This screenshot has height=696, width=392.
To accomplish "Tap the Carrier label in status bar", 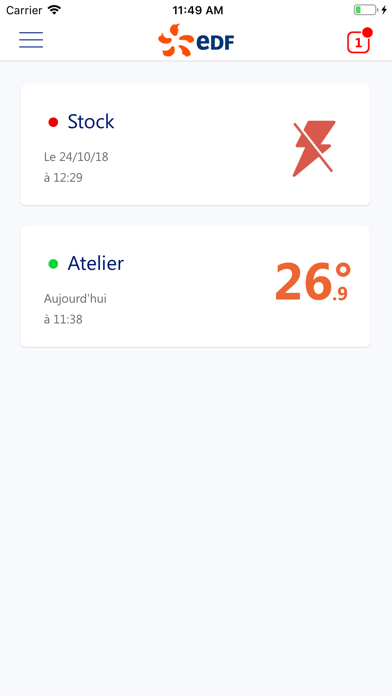I will [x=24, y=10].
